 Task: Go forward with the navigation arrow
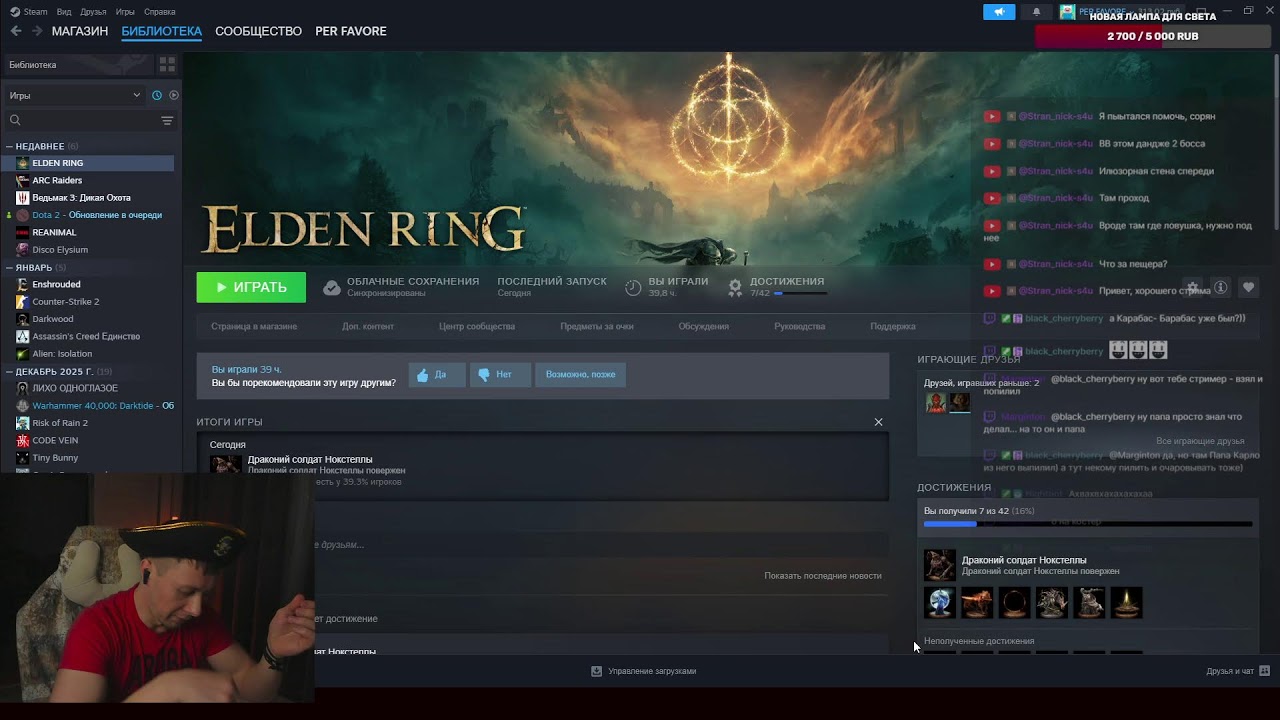[x=37, y=31]
